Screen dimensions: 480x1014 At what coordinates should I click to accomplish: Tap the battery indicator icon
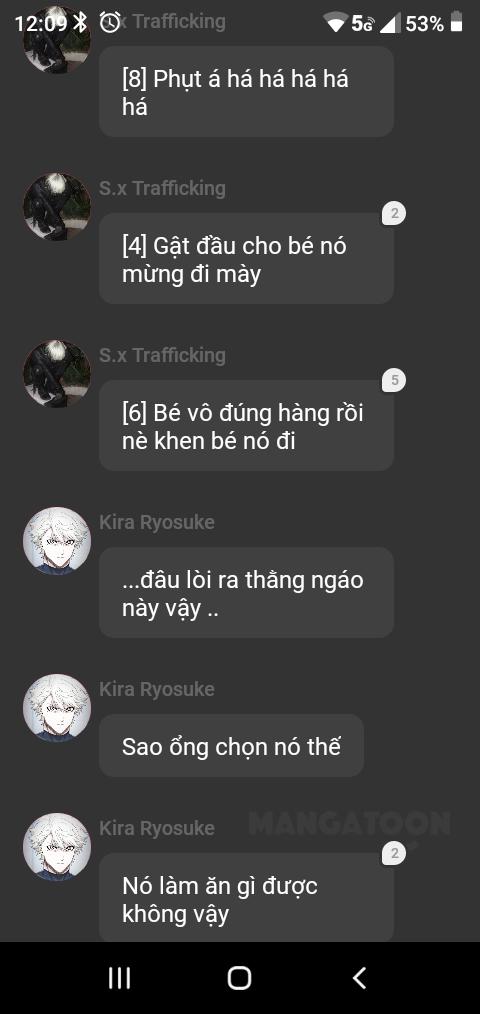tap(457, 21)
